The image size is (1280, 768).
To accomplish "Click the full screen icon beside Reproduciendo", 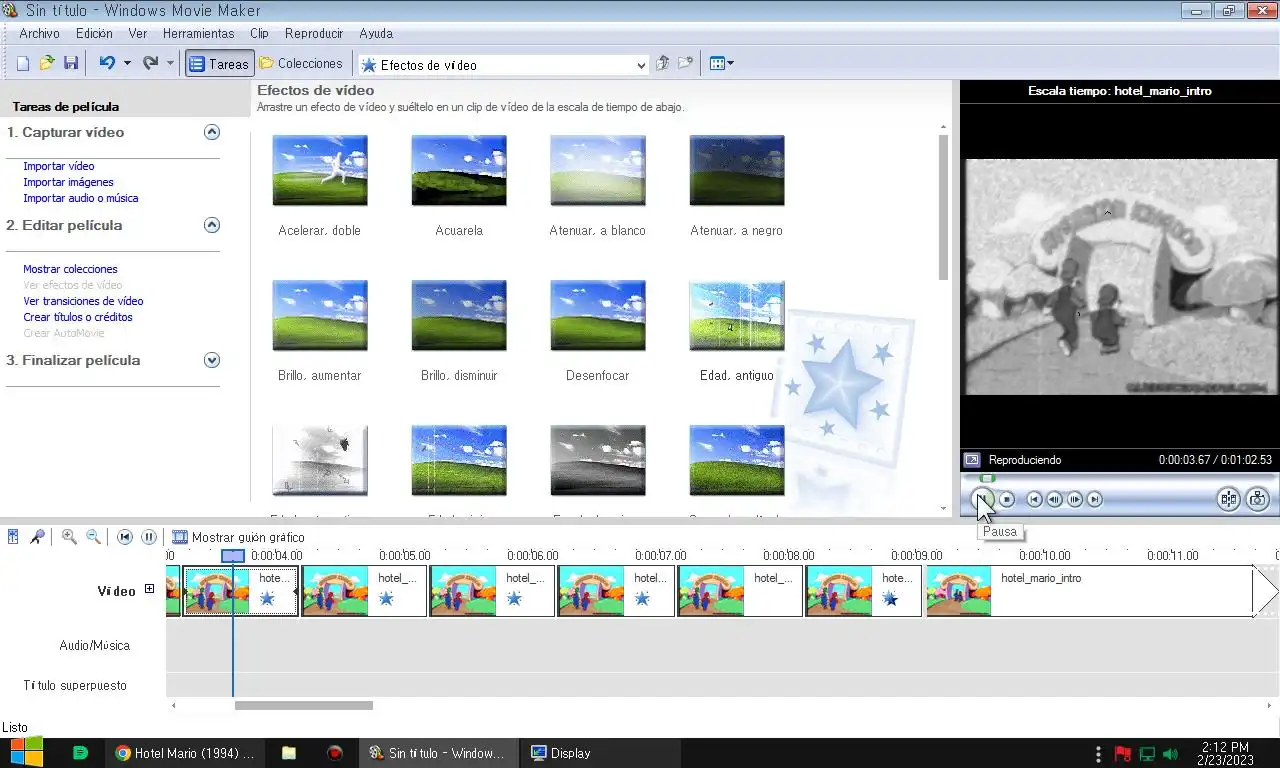I will tap(972, 460).
